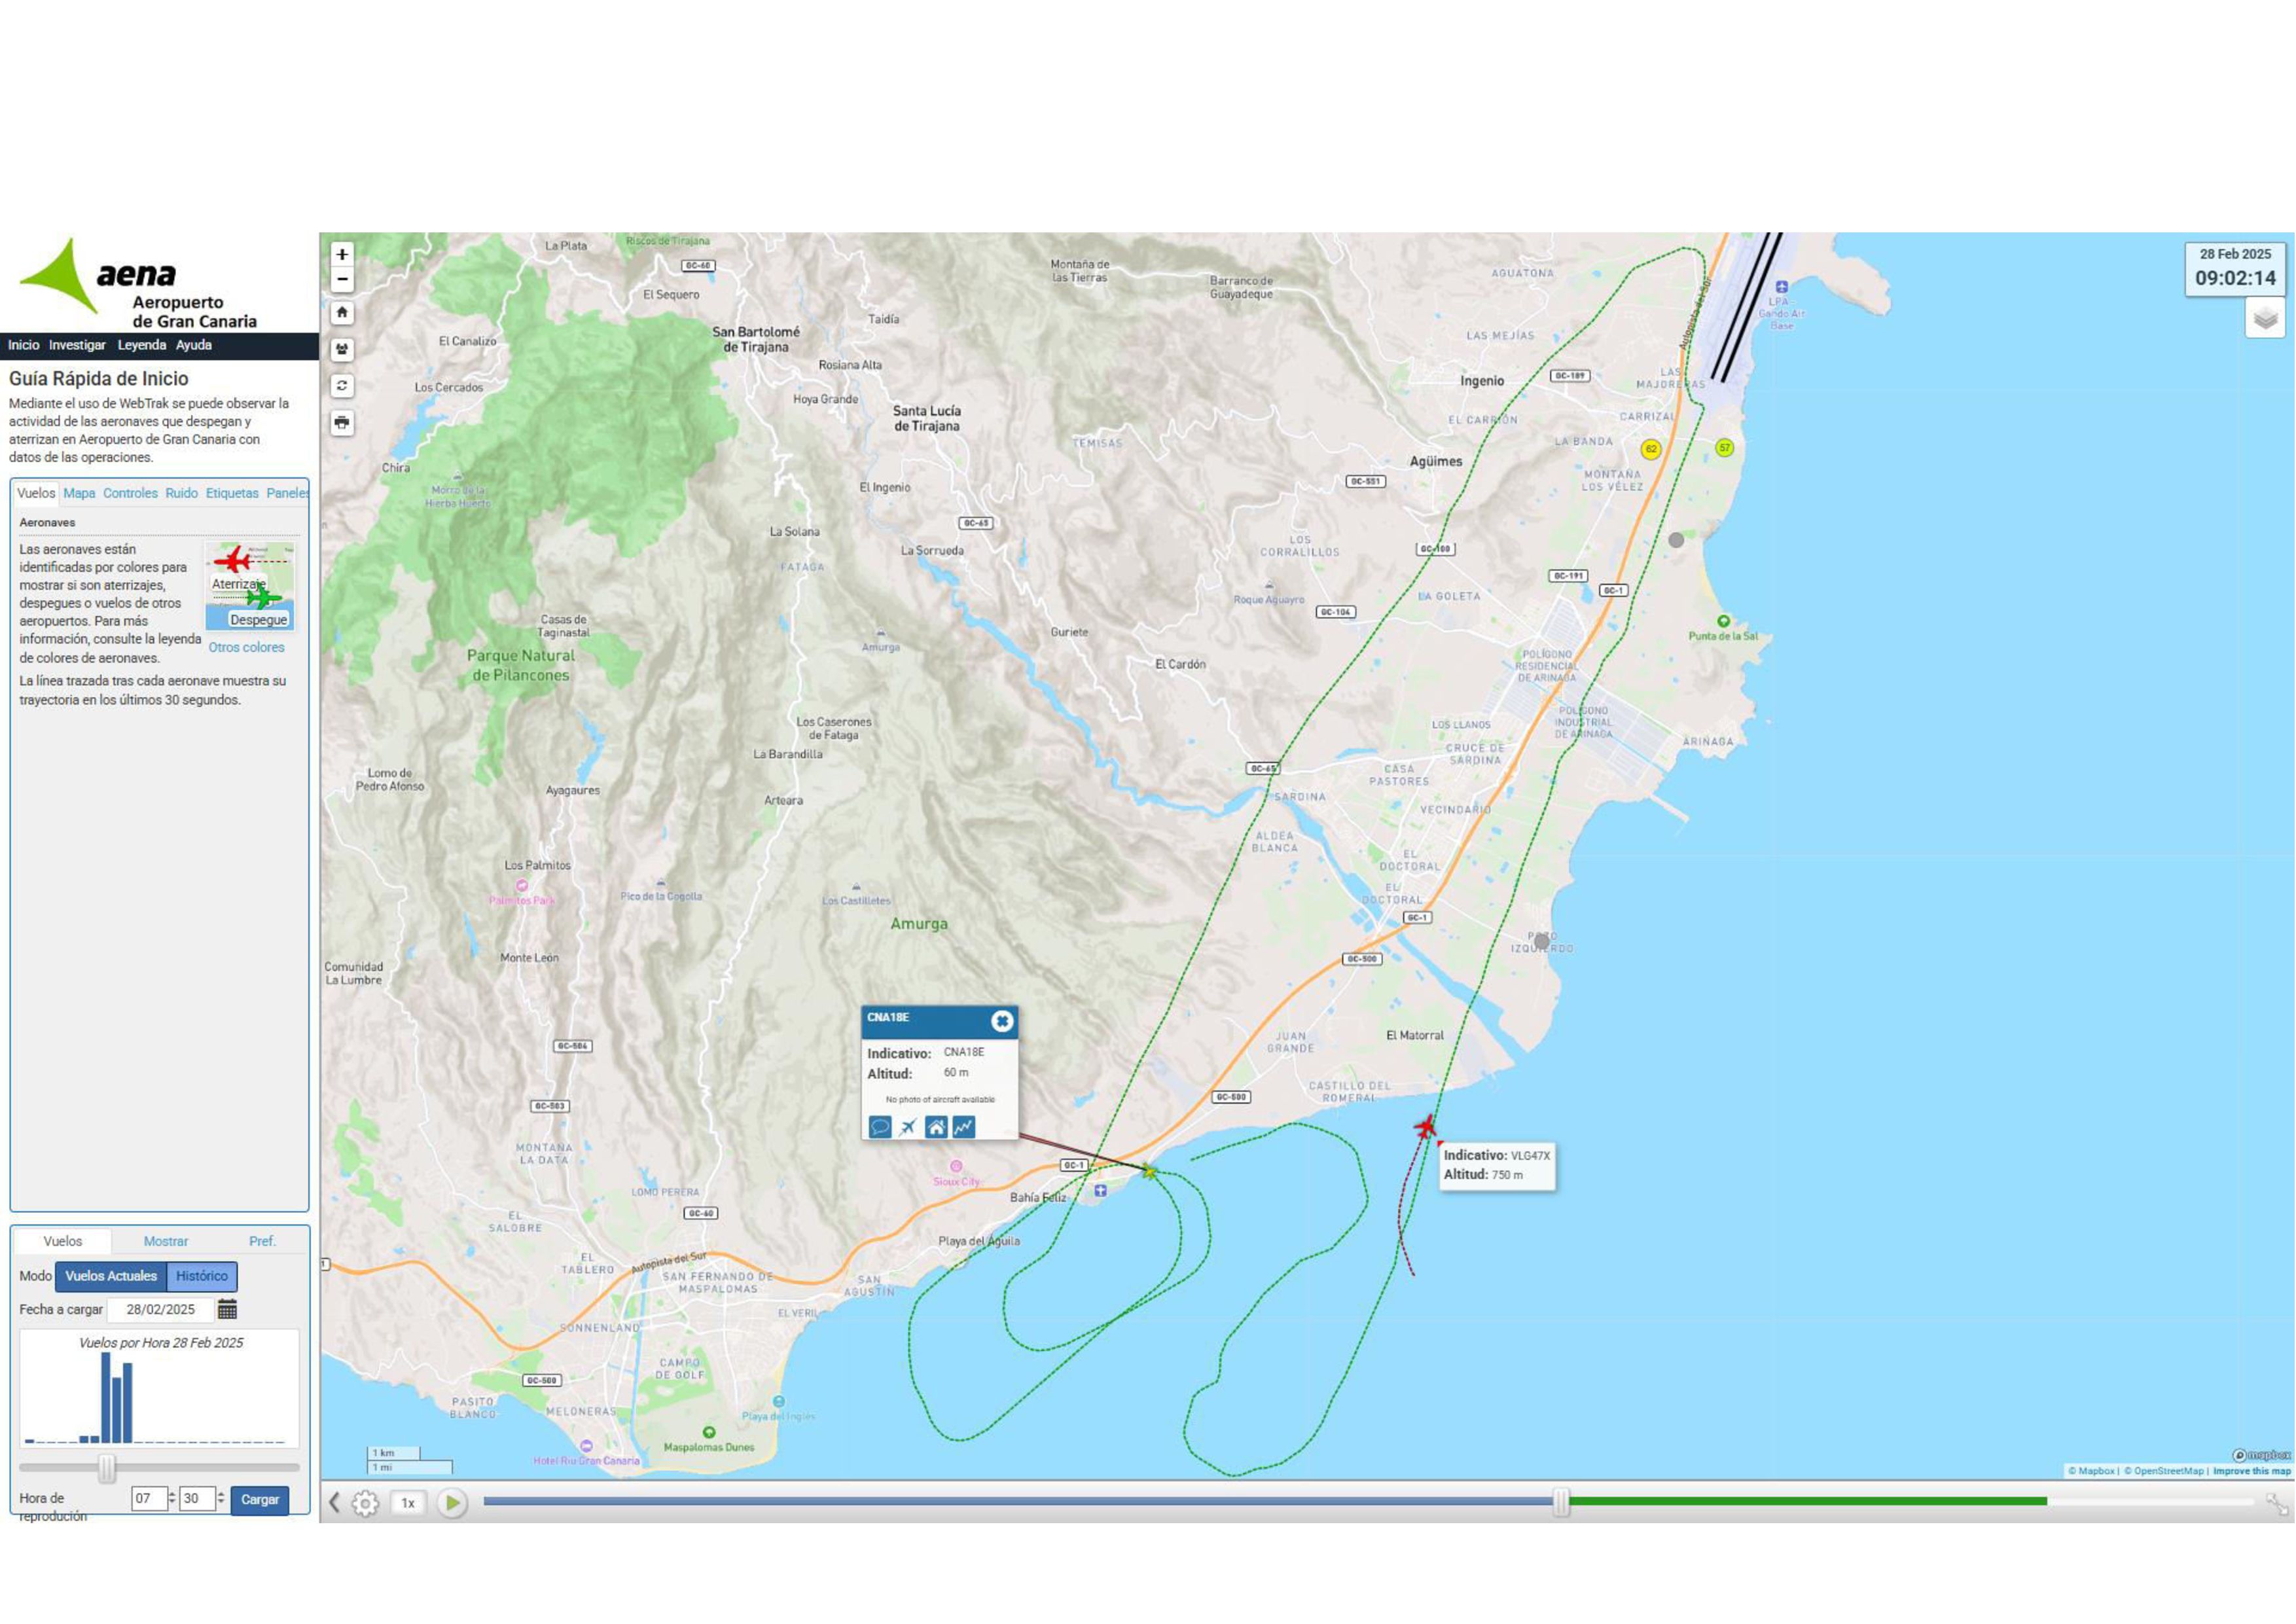Click the house icon in CNA18E popup
The height and width of the screenshot is (1624, 2296).
[x=936, y=1127]
